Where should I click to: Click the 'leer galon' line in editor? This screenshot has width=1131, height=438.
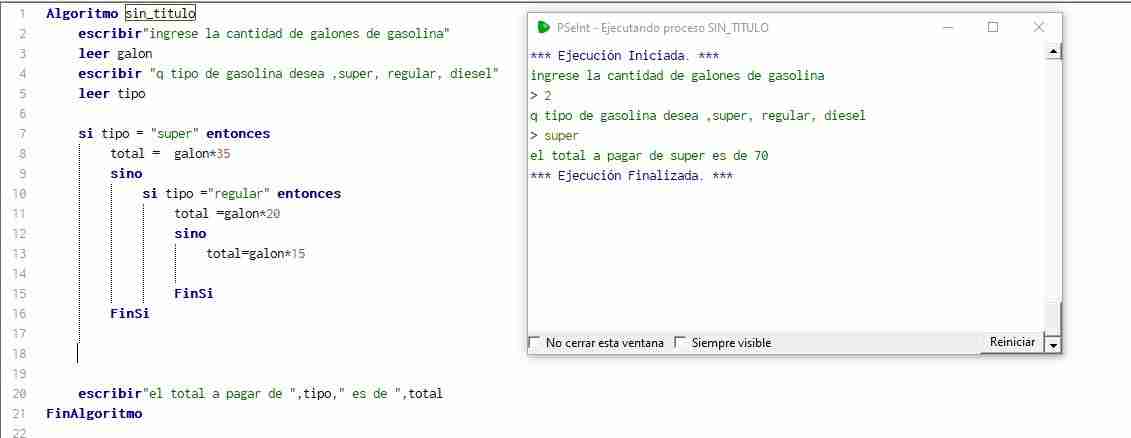tap(115, 53)
